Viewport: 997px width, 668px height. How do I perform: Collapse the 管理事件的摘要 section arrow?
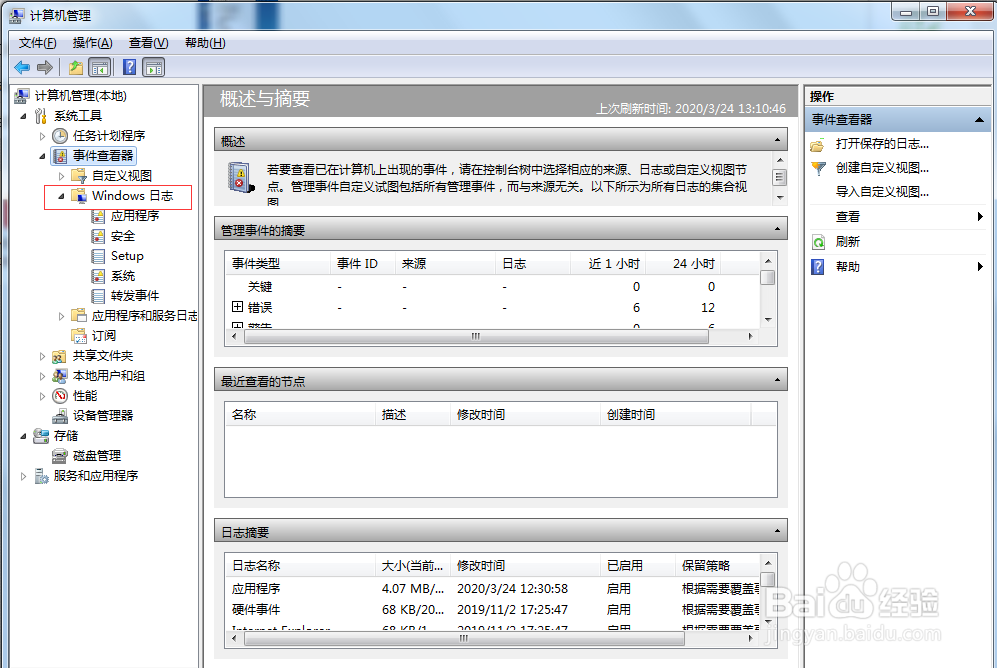click(777, 229)
